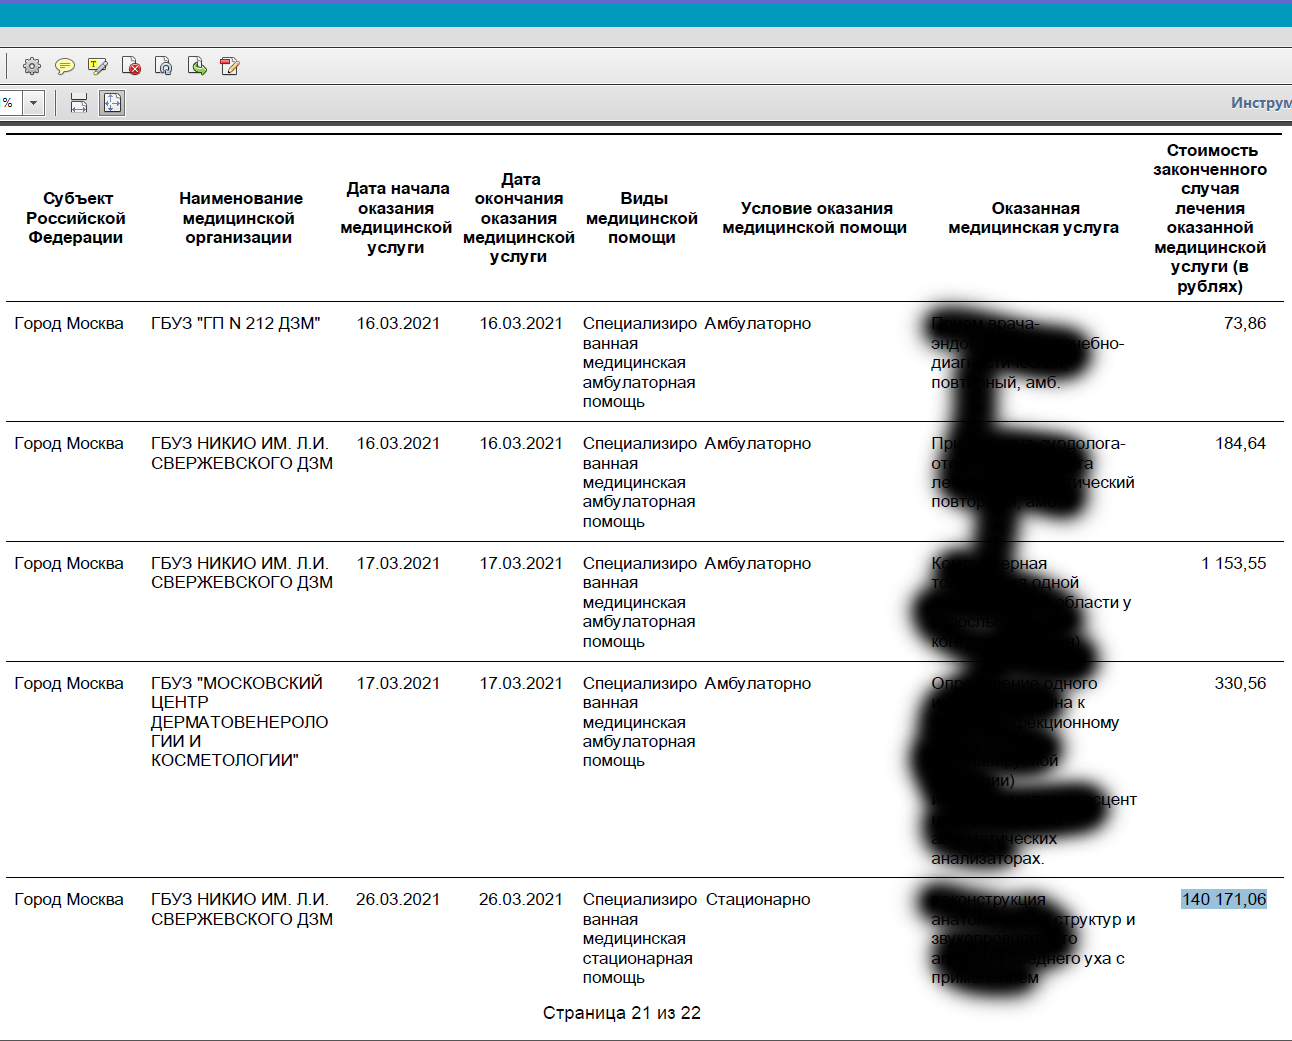Click Амбулаторно in the 330,56 row

758,684
